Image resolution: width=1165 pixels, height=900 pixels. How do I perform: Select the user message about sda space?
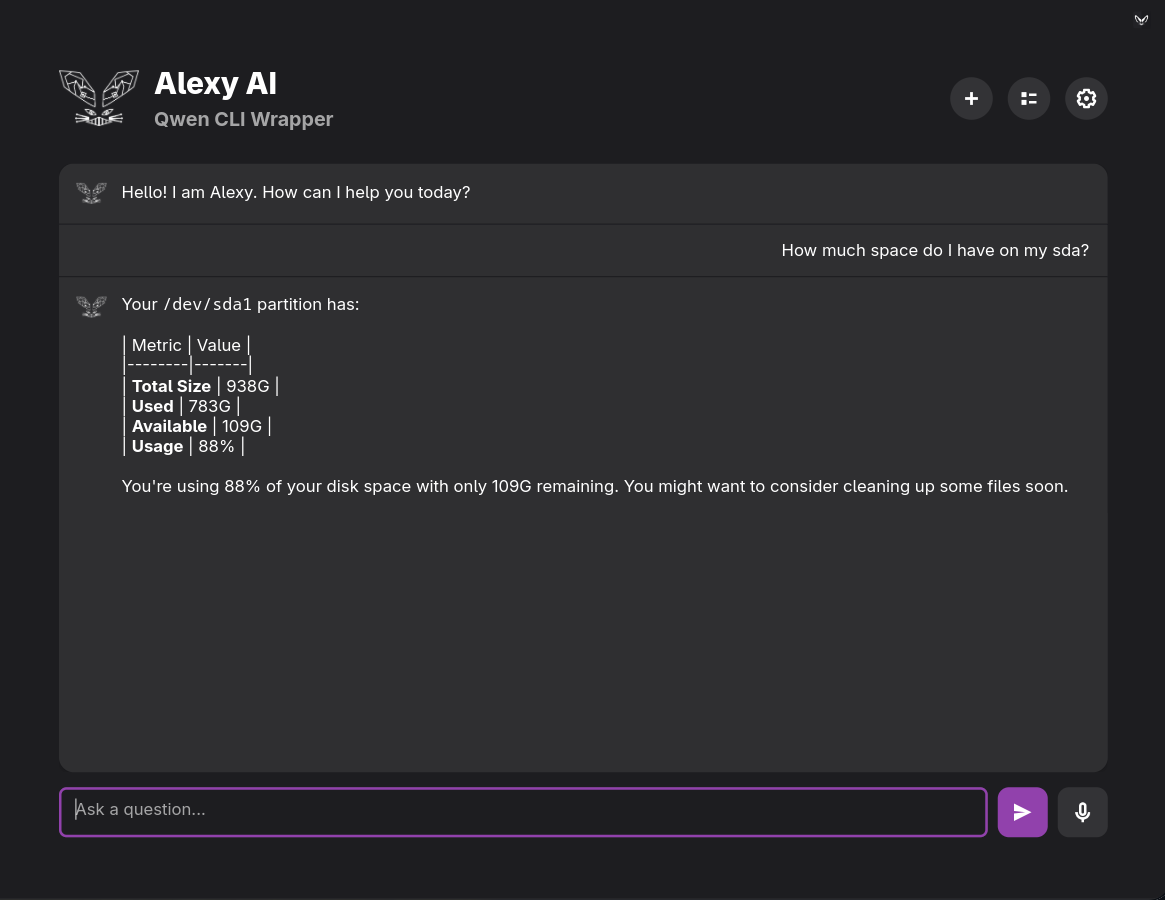(x=934, y=250)
